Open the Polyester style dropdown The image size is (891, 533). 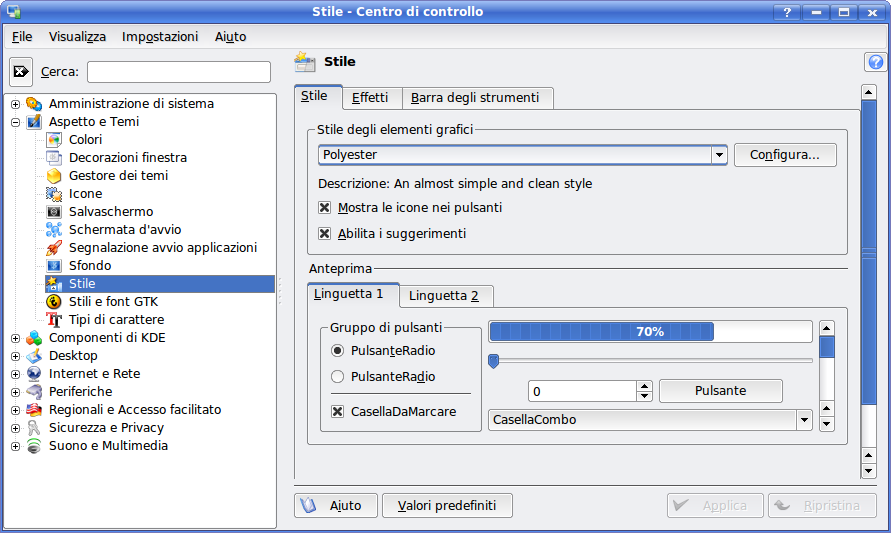(x=718, y=155)
